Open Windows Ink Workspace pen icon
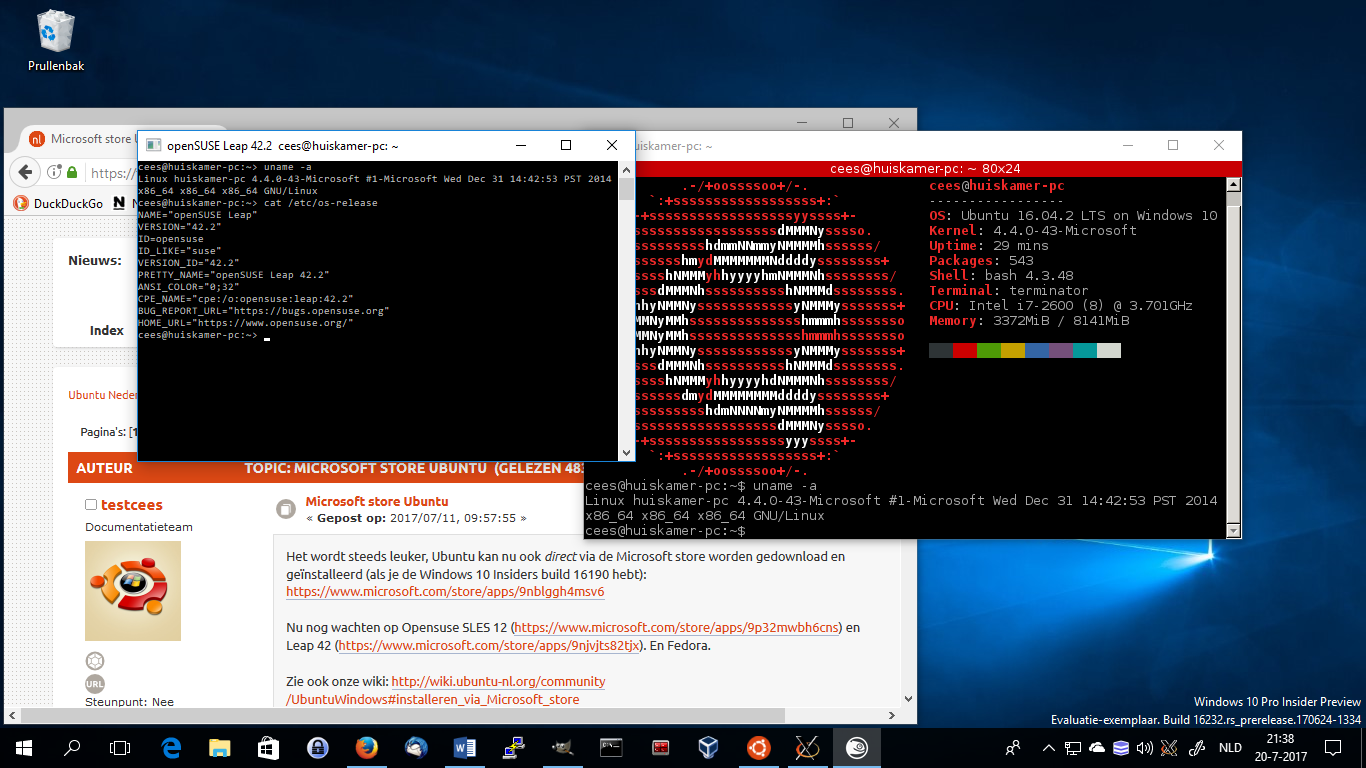The width and height of the screenshot is (1366, 768). point(1195,747)
